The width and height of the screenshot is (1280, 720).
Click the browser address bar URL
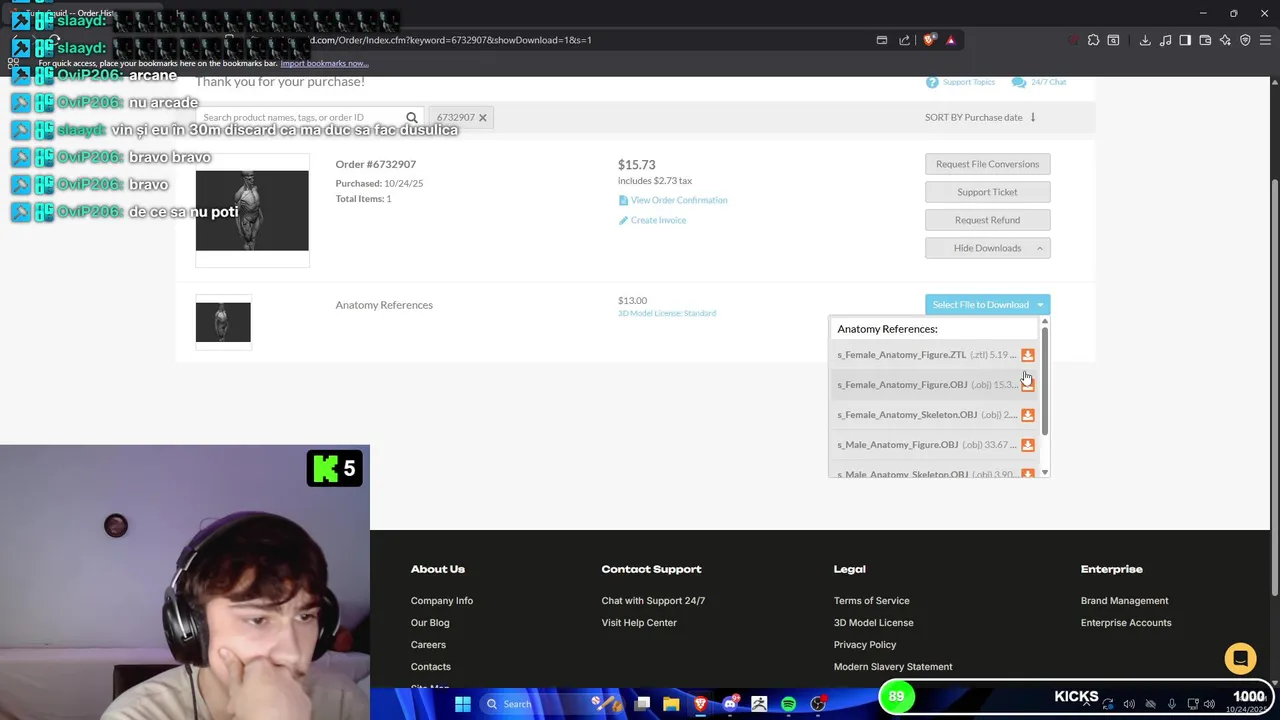tap(450, 40)
